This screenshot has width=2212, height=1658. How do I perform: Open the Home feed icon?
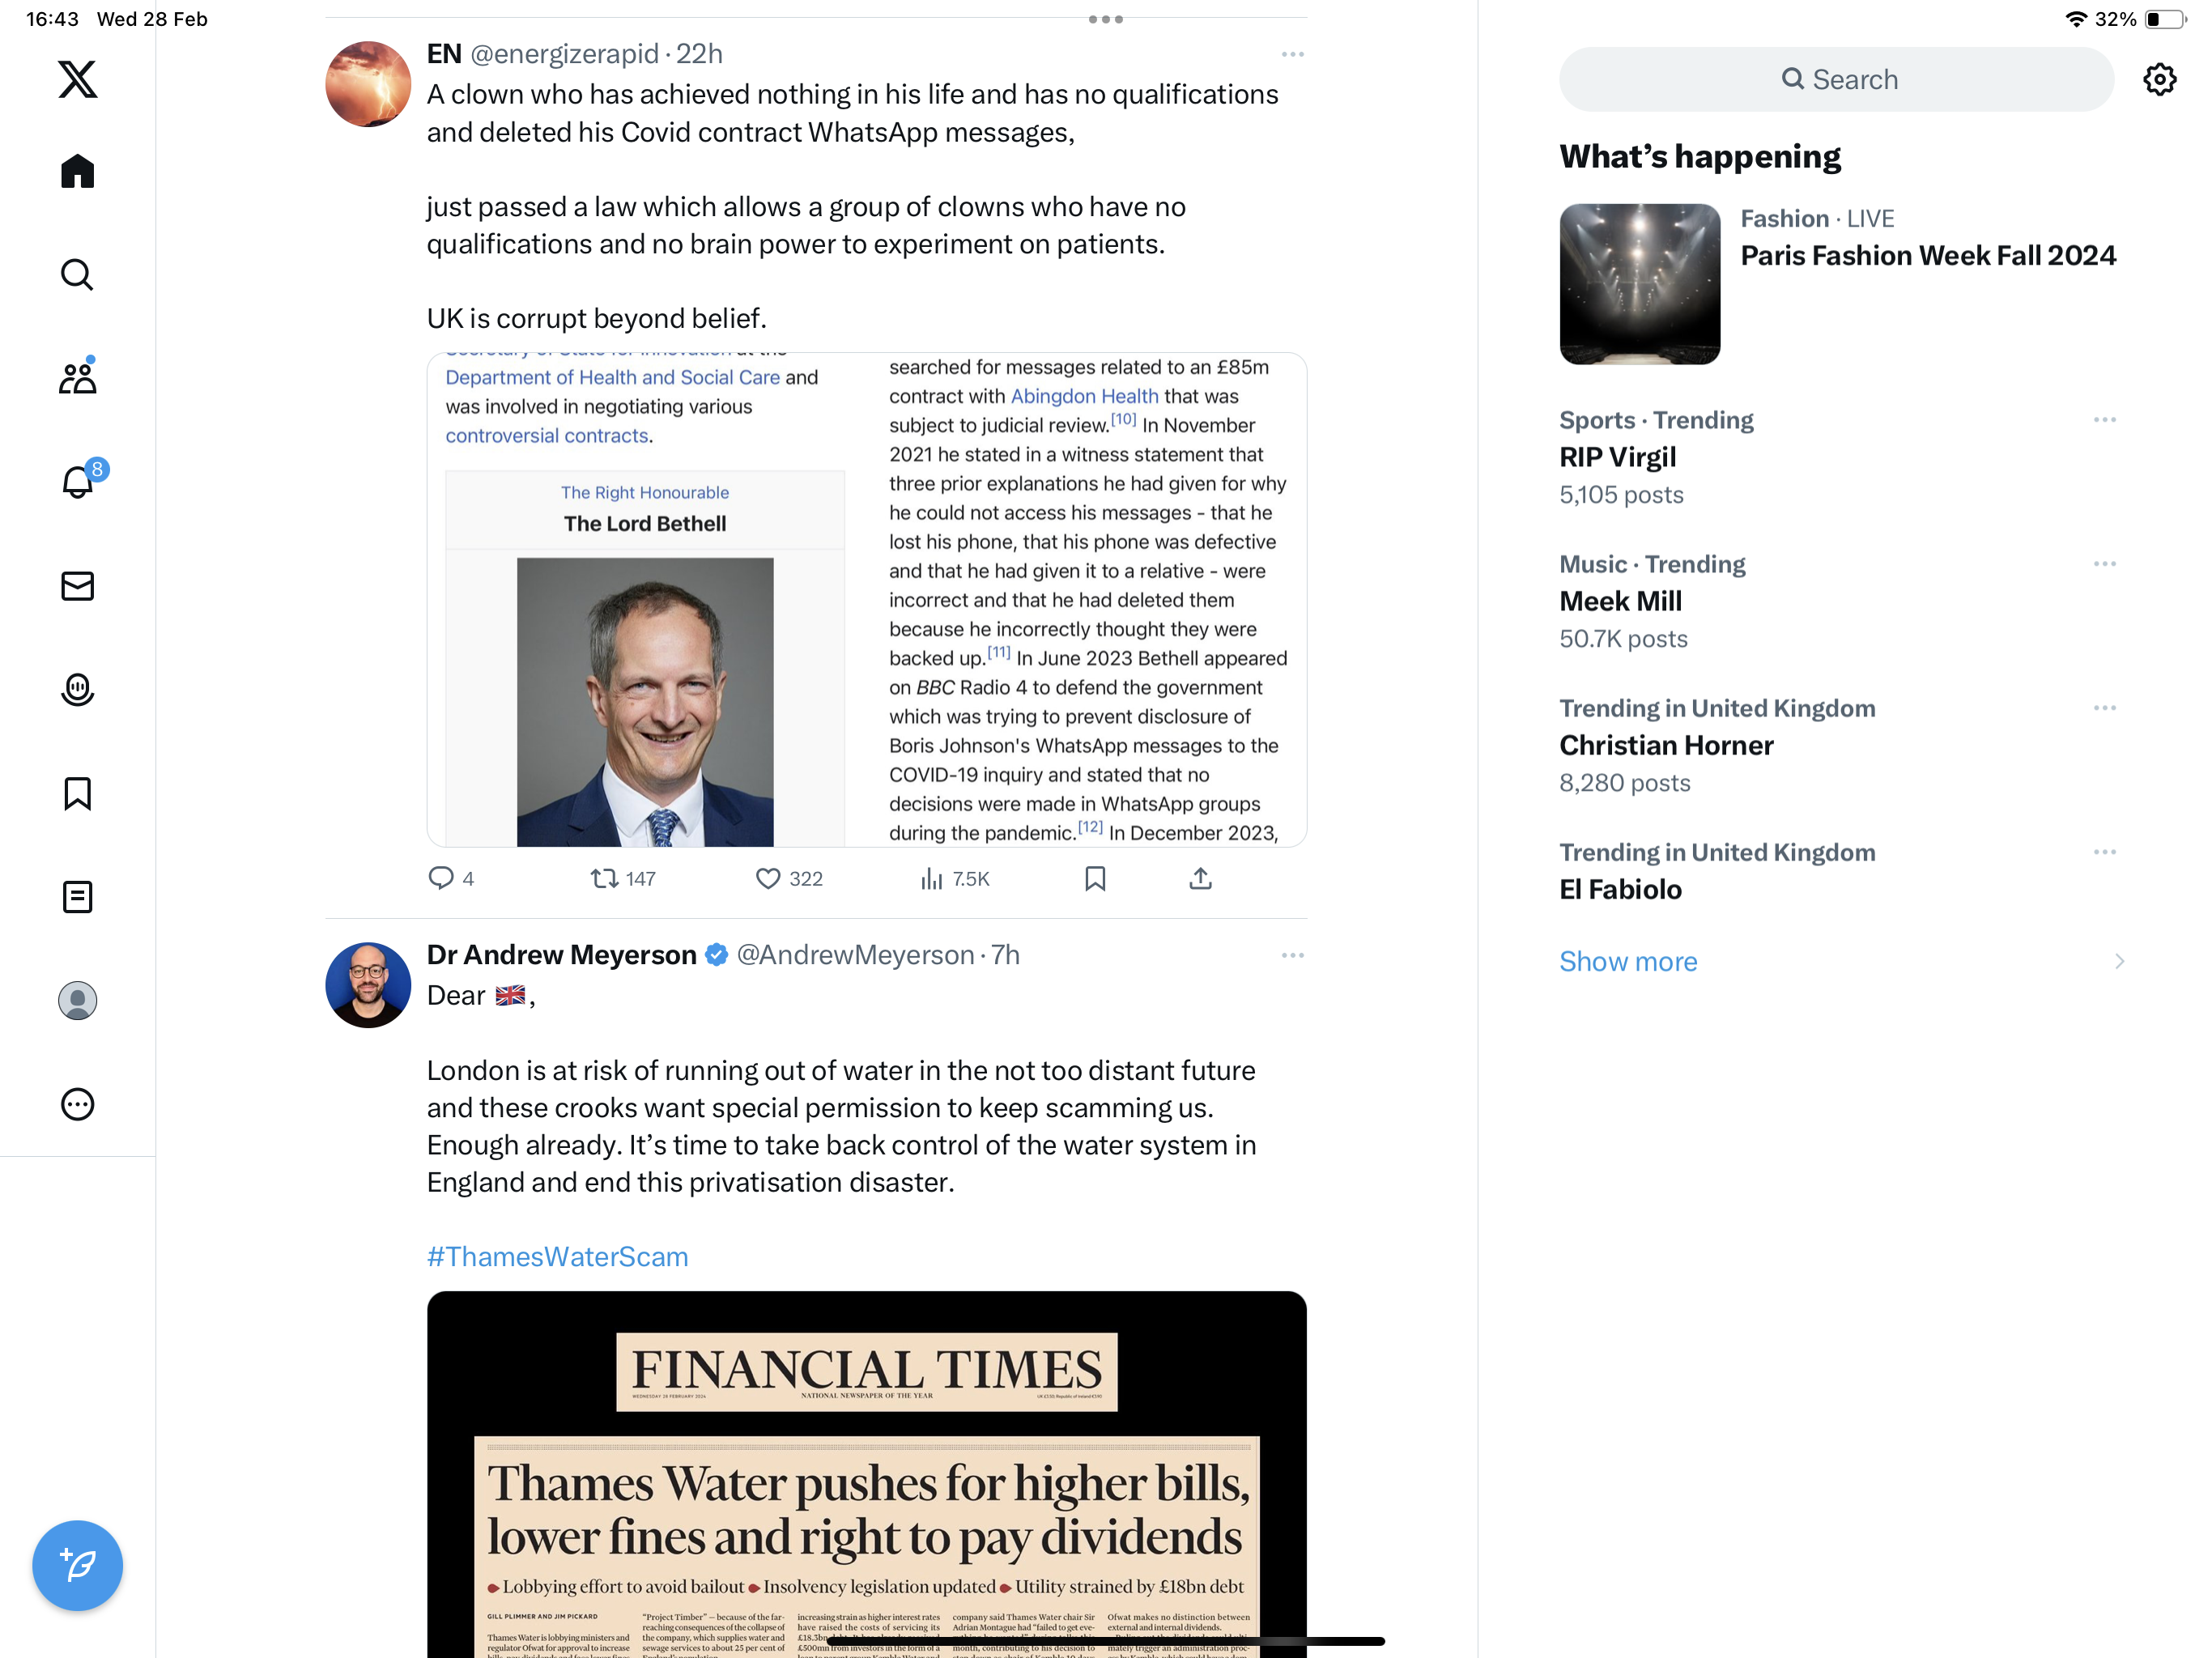click(77, 171)
